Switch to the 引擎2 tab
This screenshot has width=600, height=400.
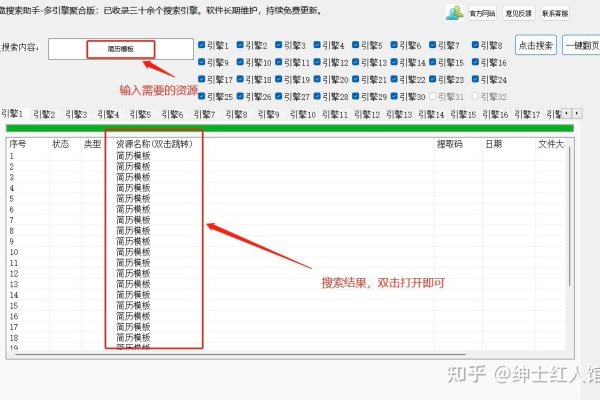tap(44, 114)
